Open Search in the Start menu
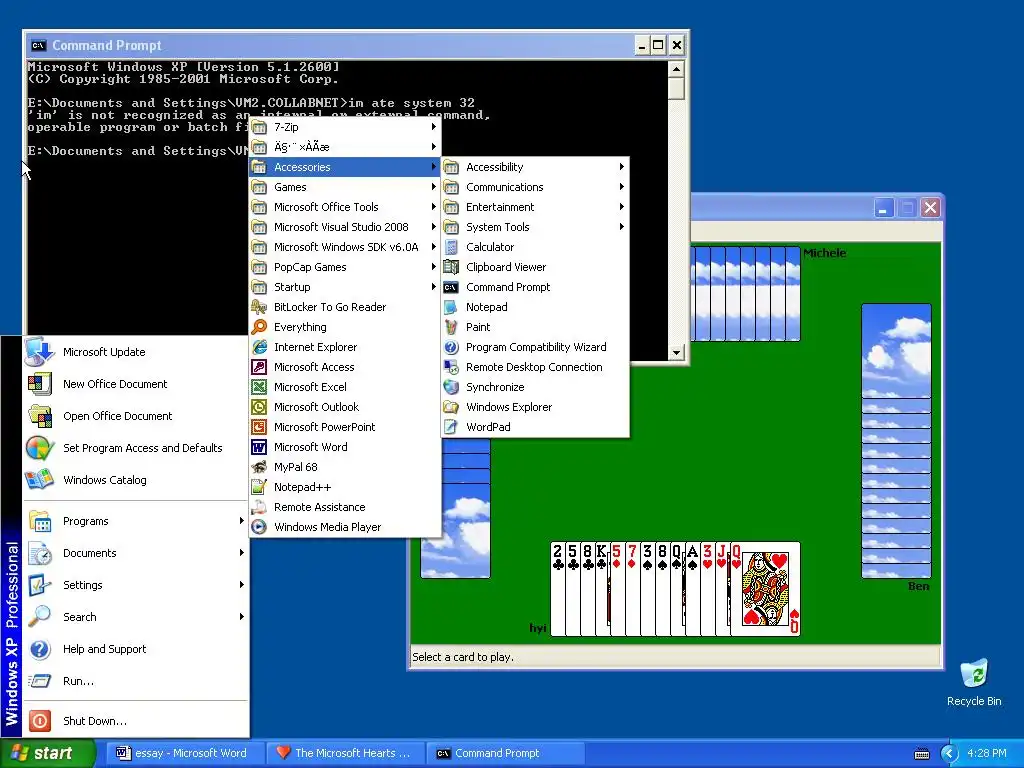 coord(136,617)
